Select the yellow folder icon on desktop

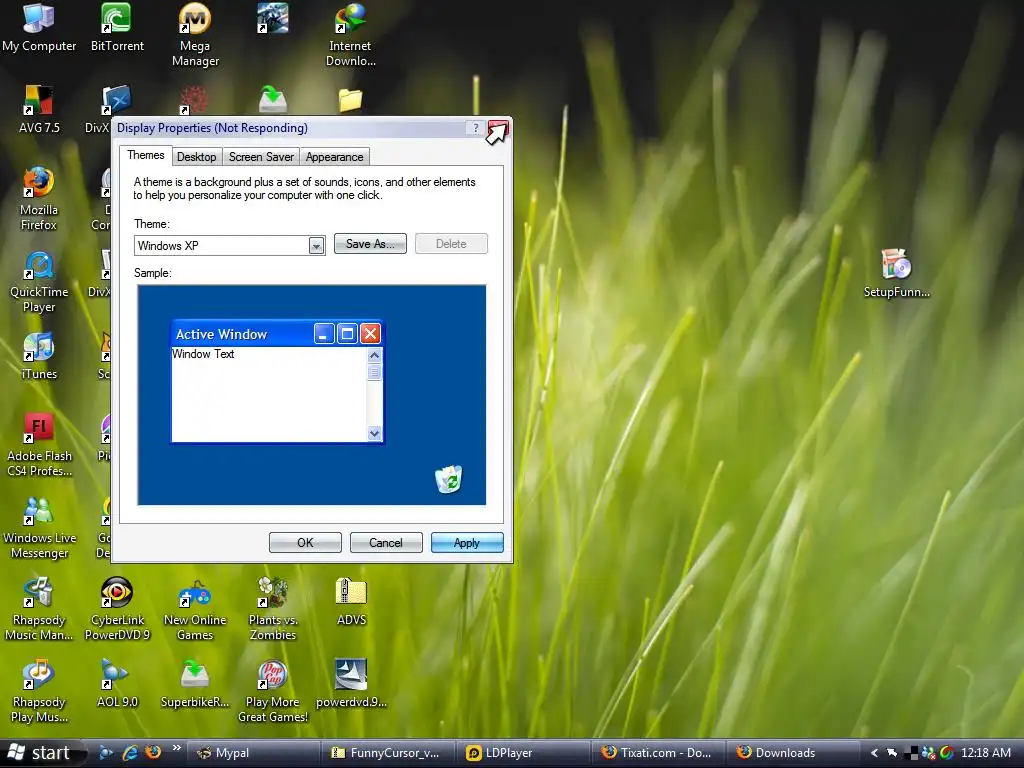tap(350, 100)
